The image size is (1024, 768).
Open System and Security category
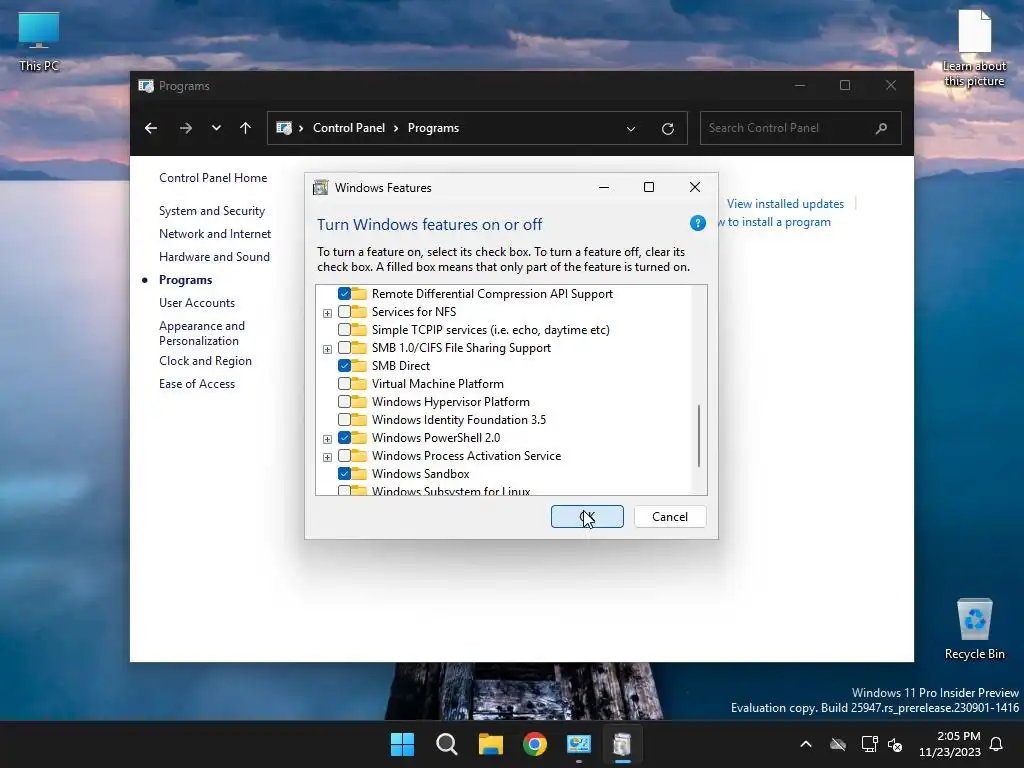(x=212, y=211)
